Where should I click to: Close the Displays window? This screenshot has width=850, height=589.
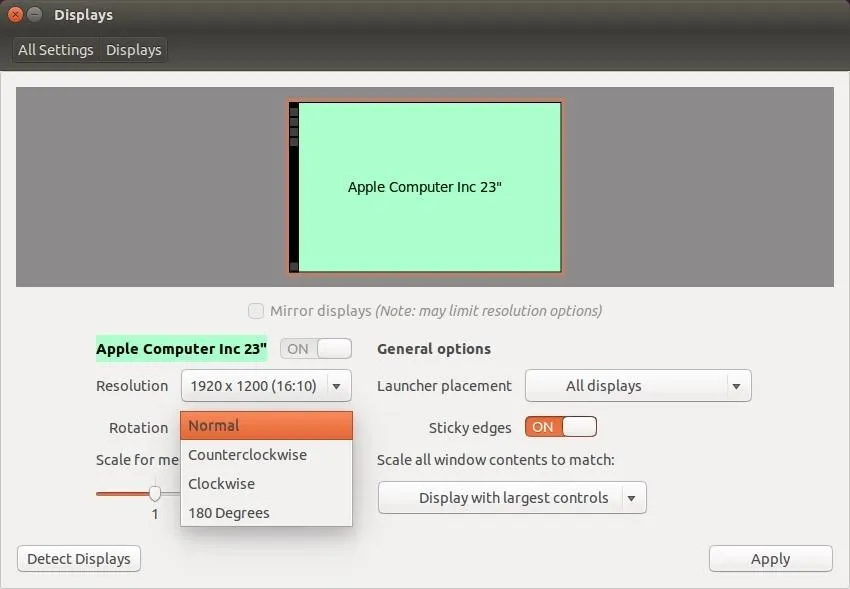[15, 15]
